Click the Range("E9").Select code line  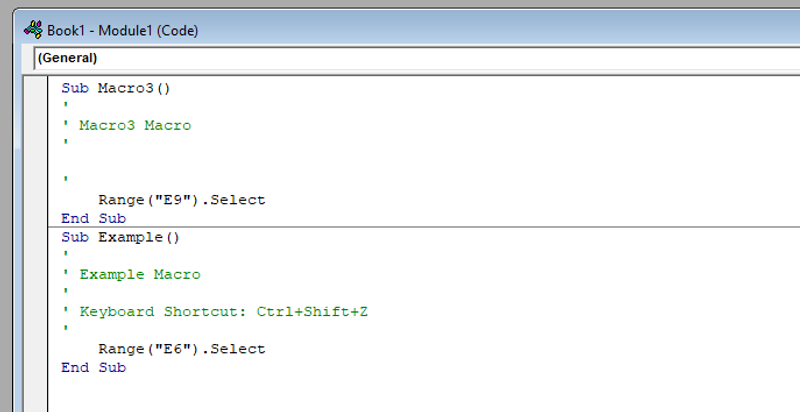tap(181, 200)
